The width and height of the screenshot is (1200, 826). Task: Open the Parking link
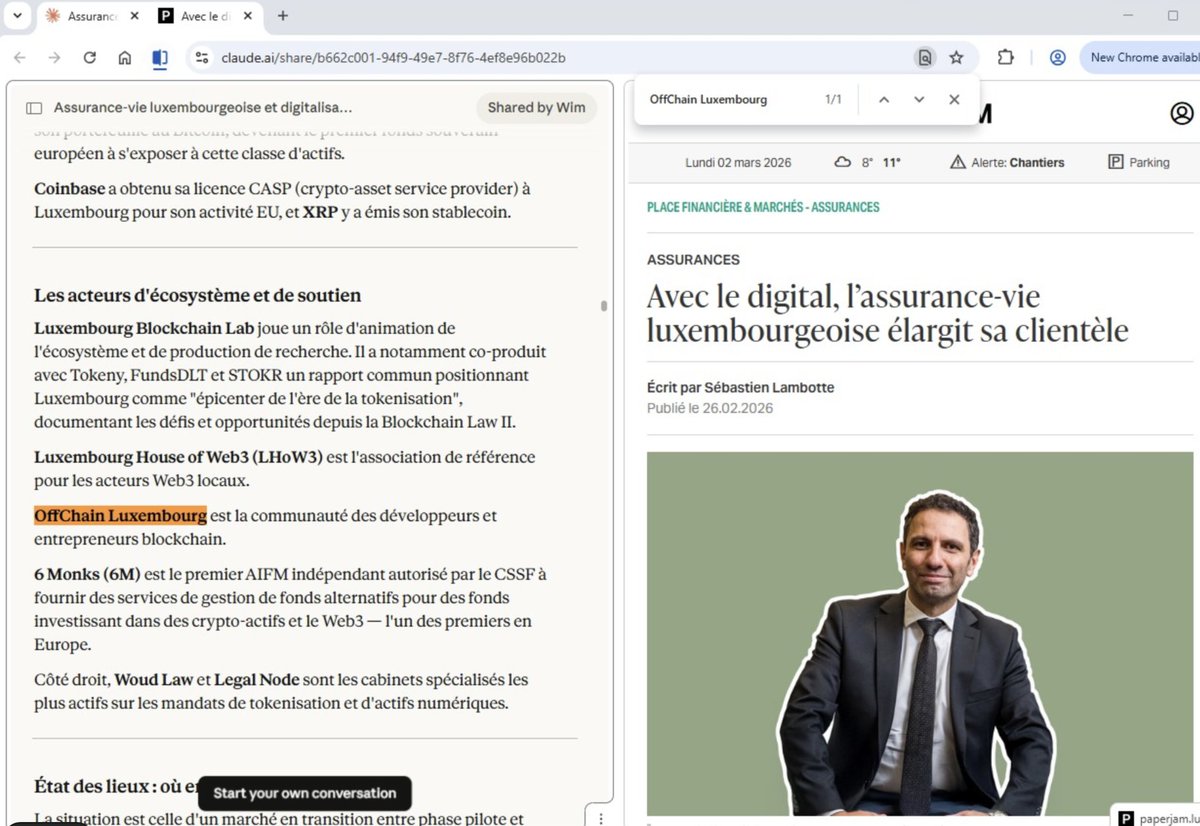(1139, 162)
